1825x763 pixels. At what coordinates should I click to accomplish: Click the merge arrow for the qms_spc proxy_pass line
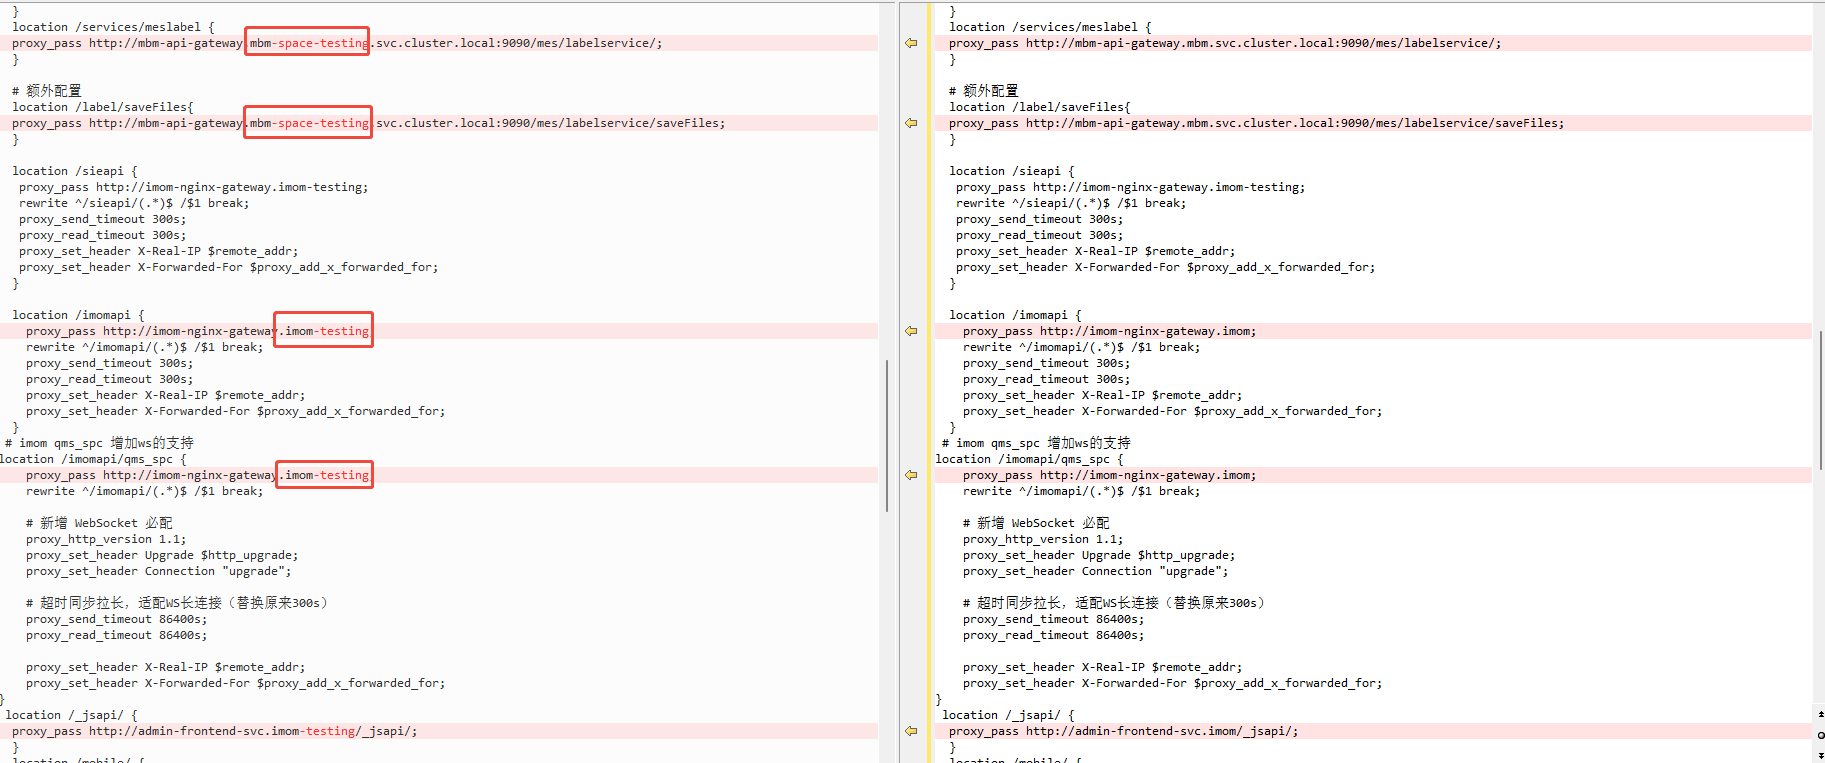(x=911, y=475)
